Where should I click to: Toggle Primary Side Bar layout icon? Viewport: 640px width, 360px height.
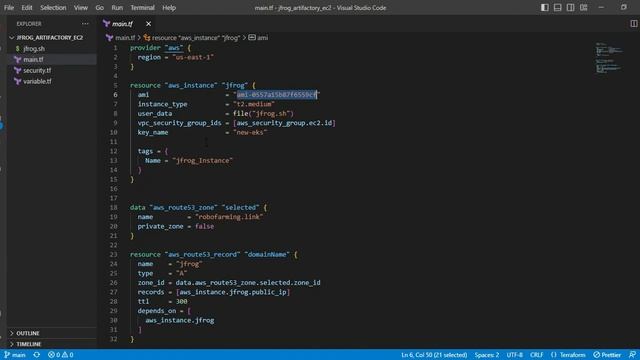tap(544, 7)
